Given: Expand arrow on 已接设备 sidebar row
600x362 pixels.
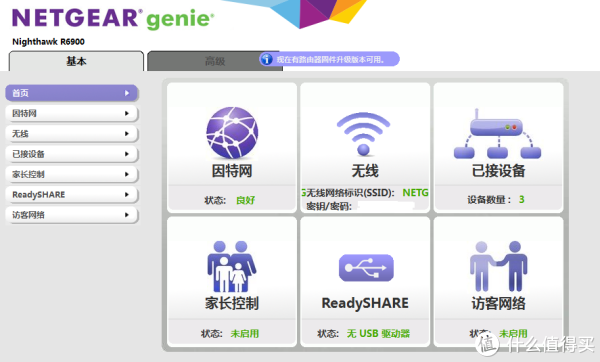Looking at the screenshot, I should 127,154.
